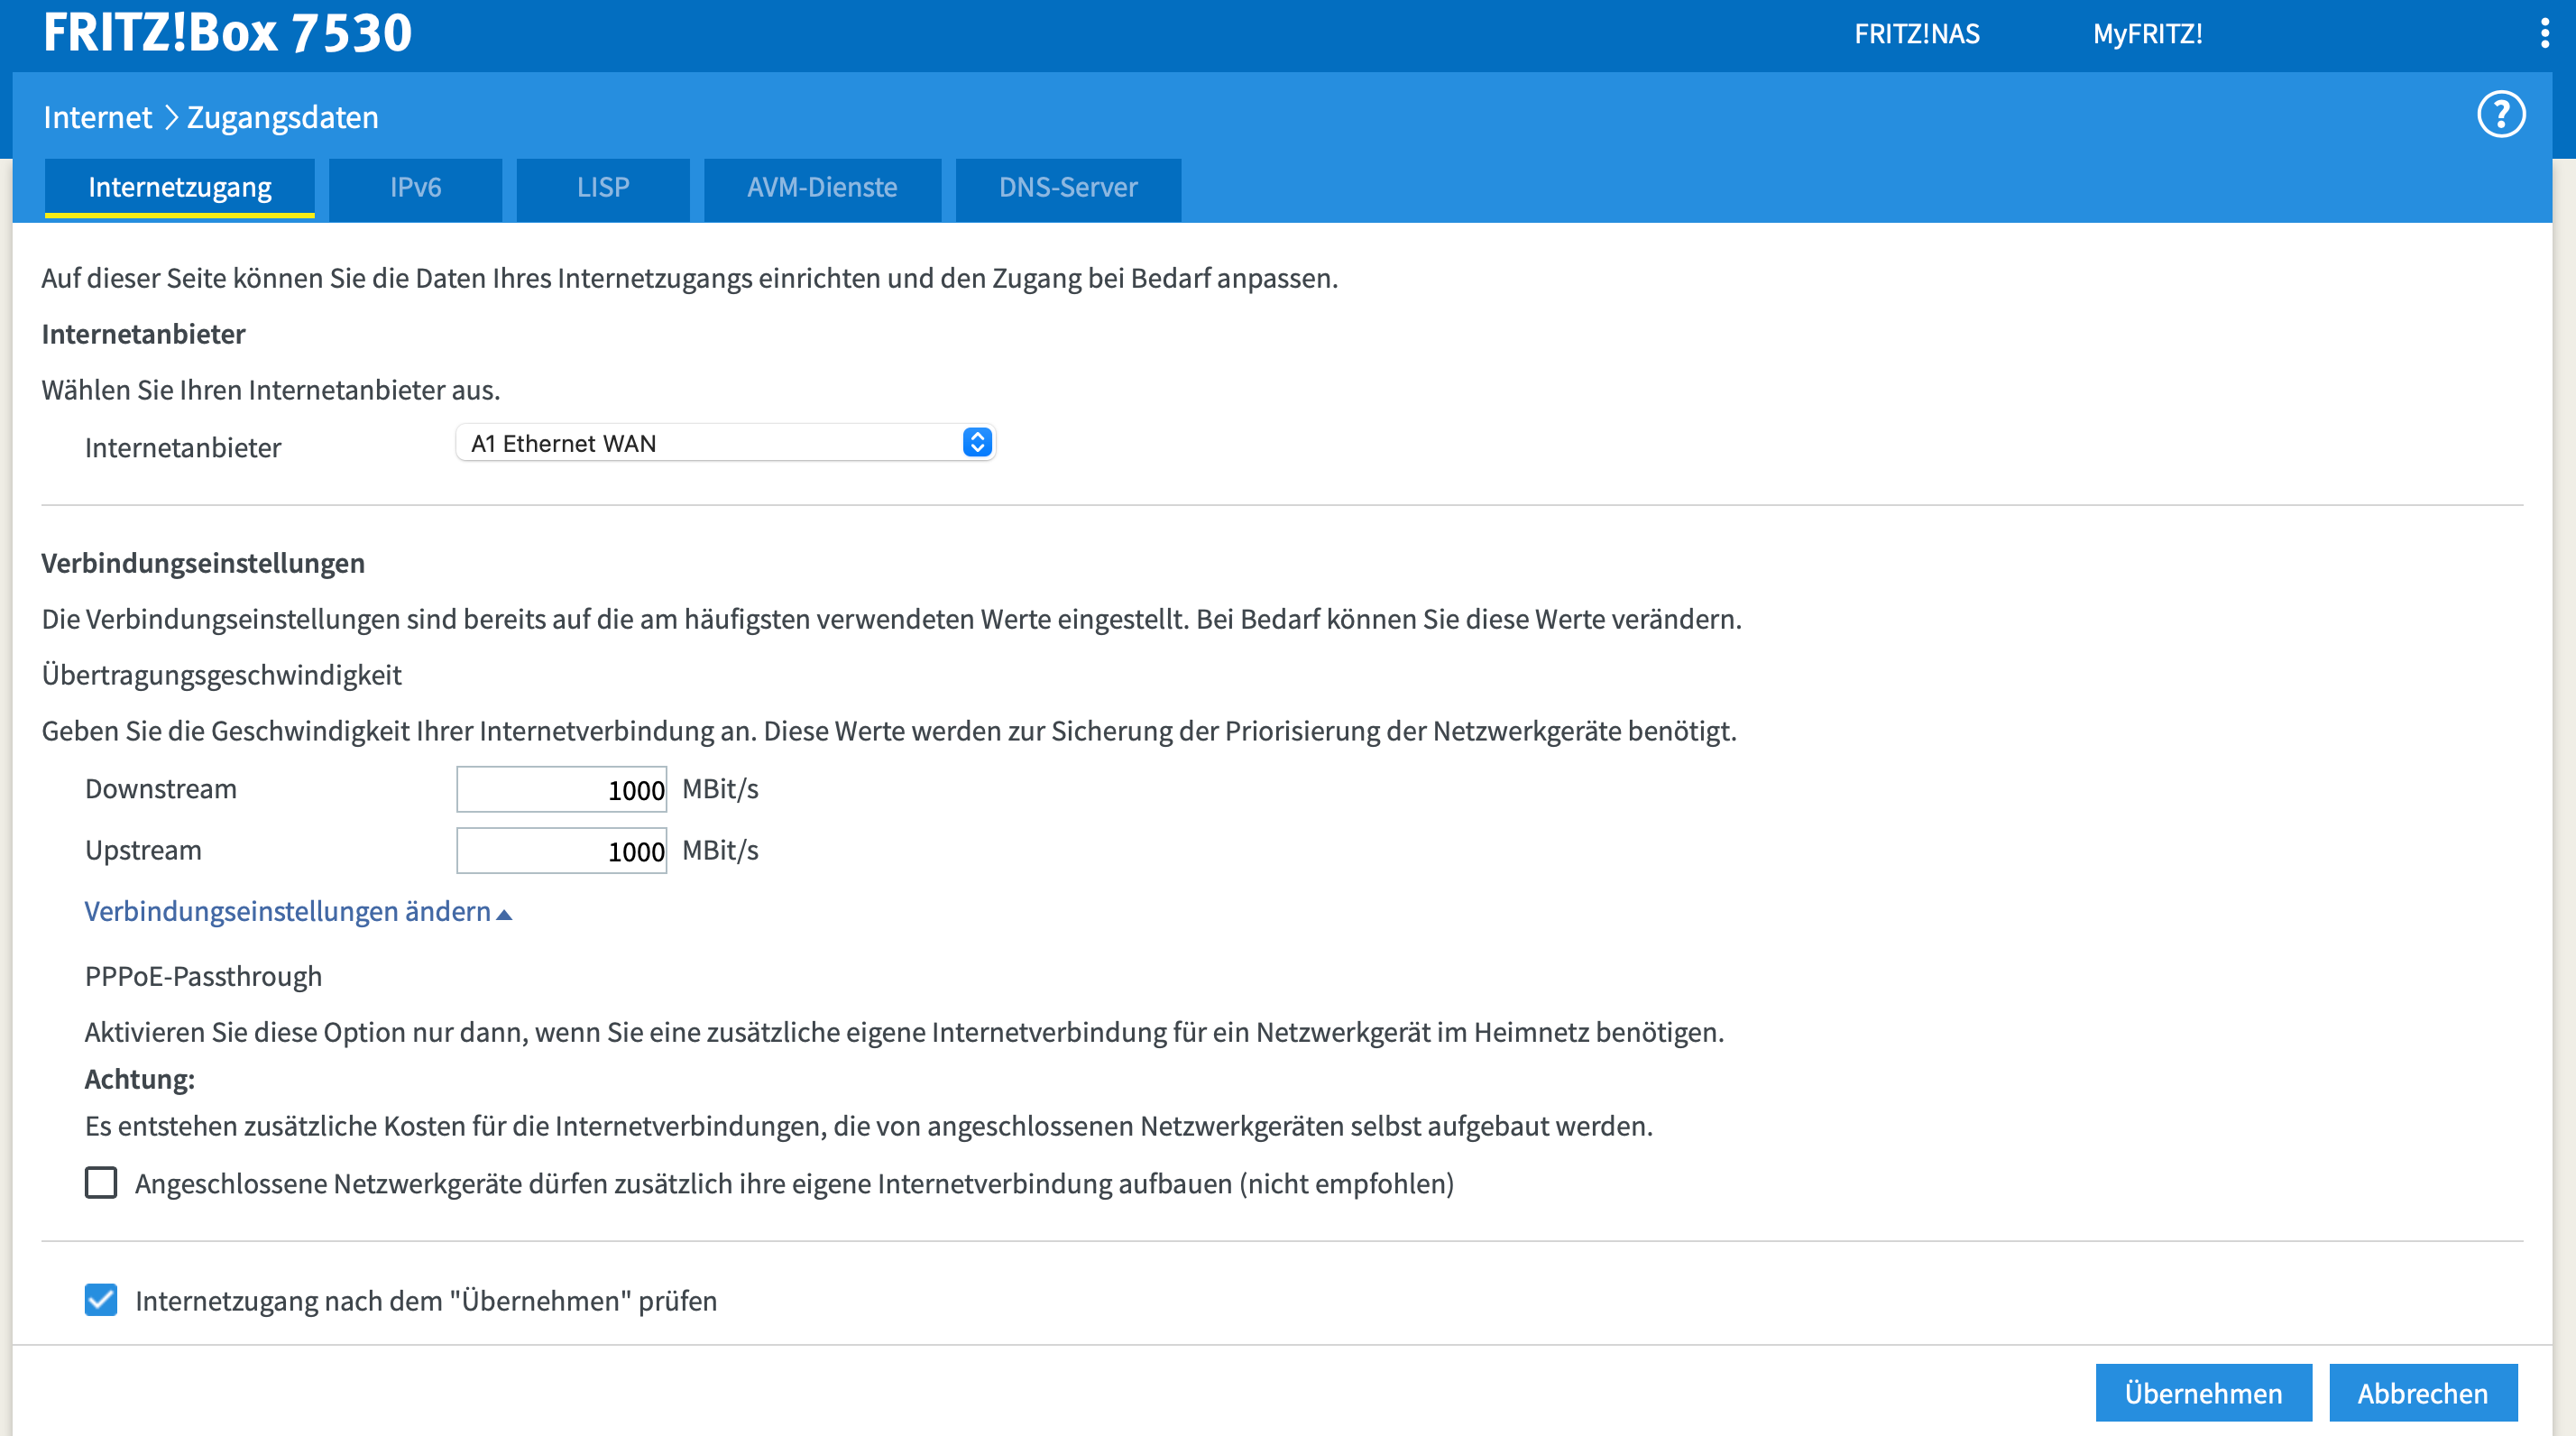2576x1436 pixels.
Task: Click the Abbrechen button
Action: [x=2422, y=1392]
